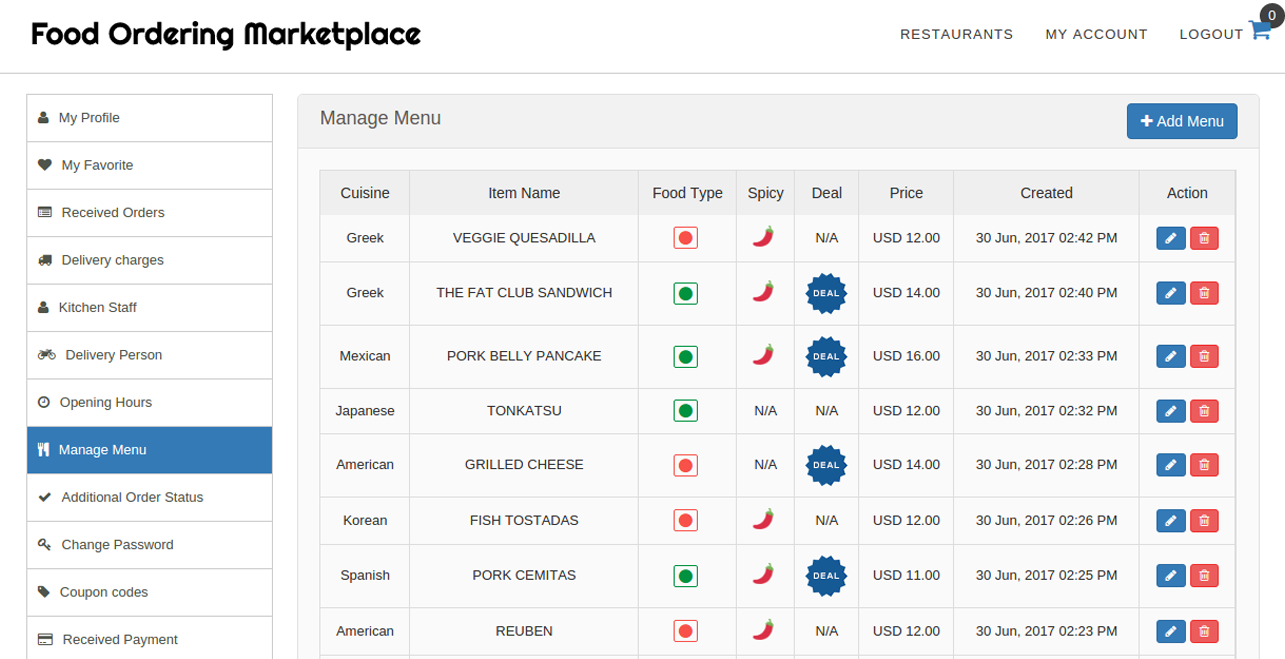The width and height of the screenshot is (1285, 659).
Task: Click the Spanish cuisine cell
Action: pos(365,576)
